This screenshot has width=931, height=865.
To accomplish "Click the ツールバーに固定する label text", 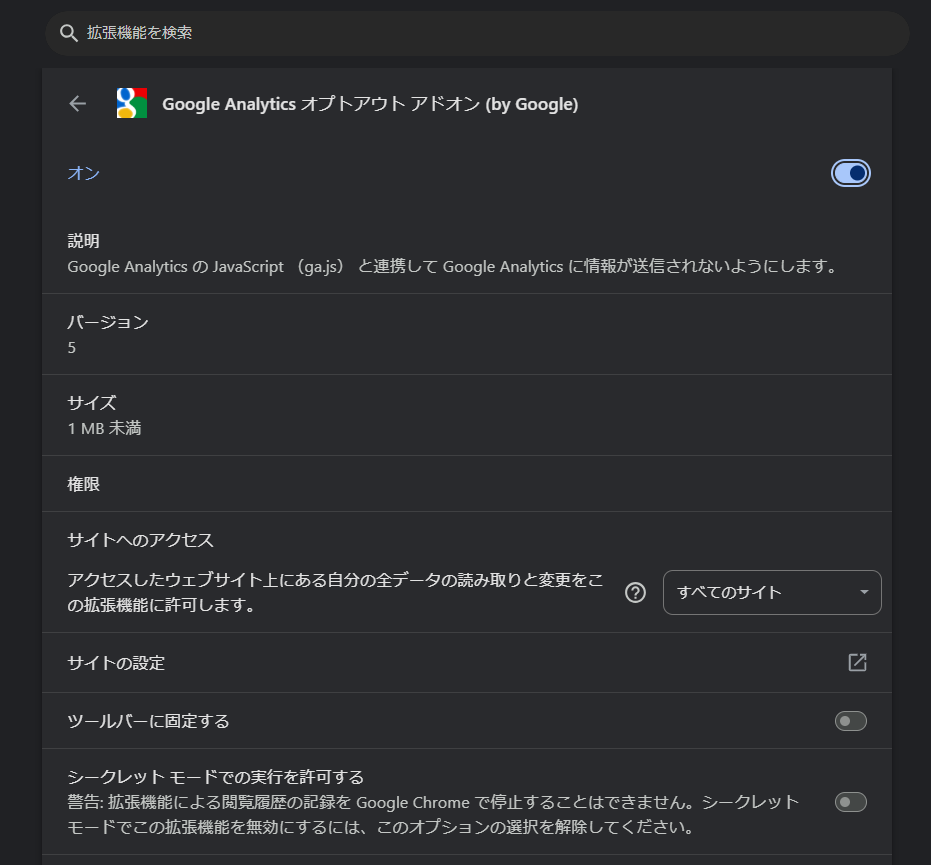I will pyautogui.click(x=148, y=721).
